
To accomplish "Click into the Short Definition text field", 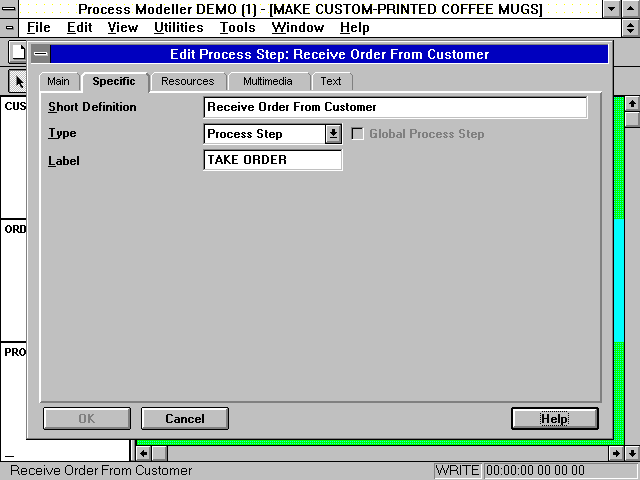I will [x=394, y=107].
